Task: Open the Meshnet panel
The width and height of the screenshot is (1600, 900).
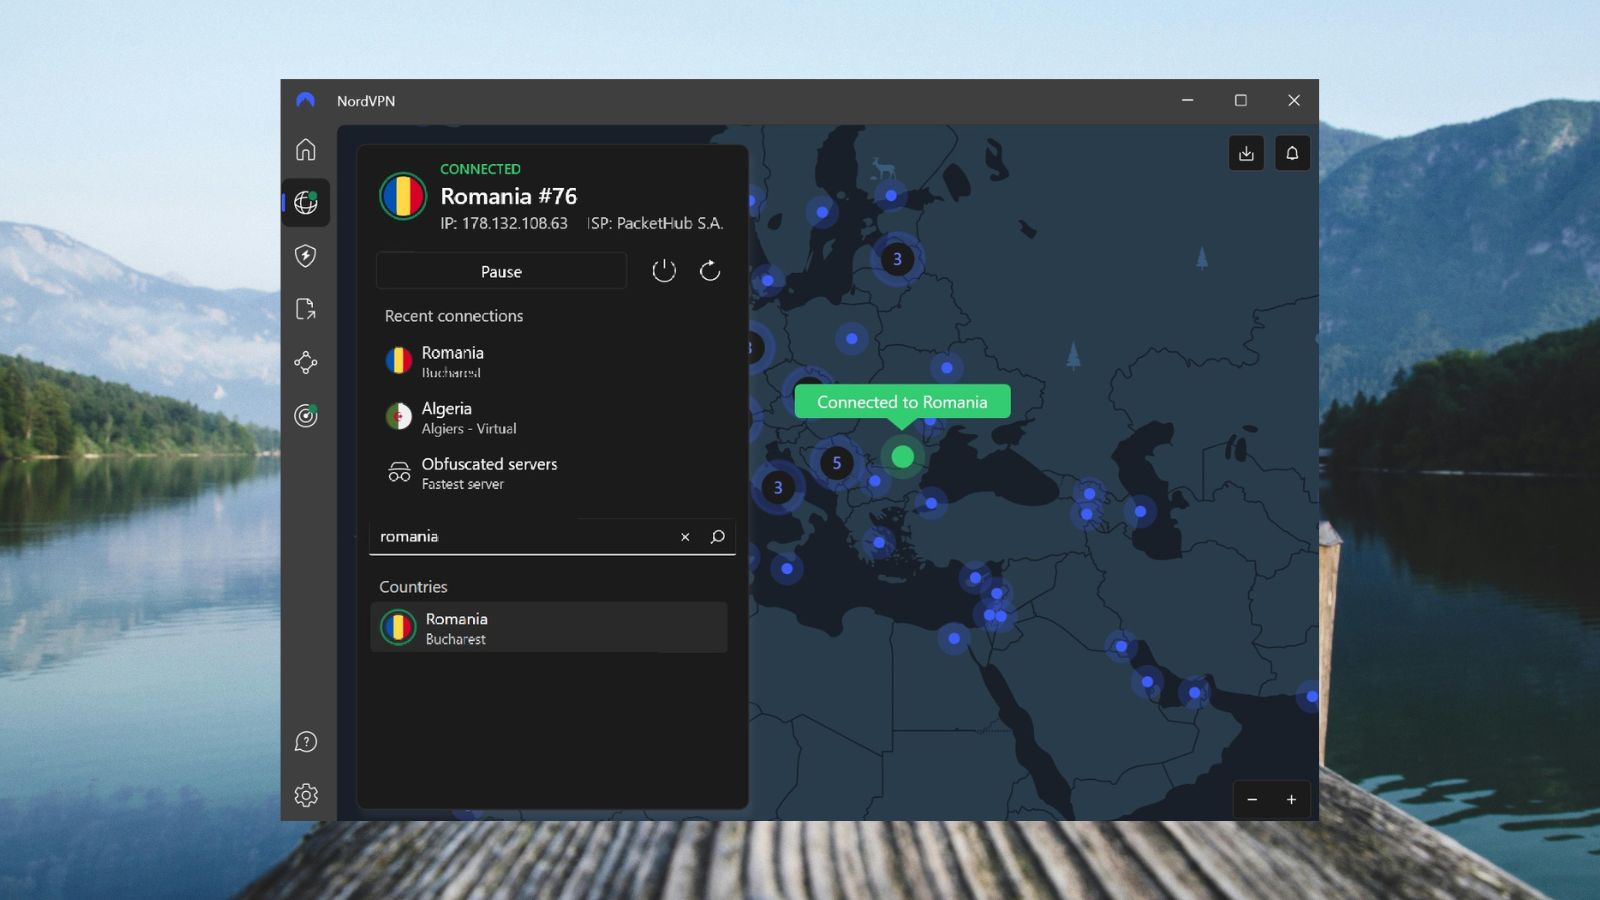Action: pyautogui.click(x=305, y=364)
